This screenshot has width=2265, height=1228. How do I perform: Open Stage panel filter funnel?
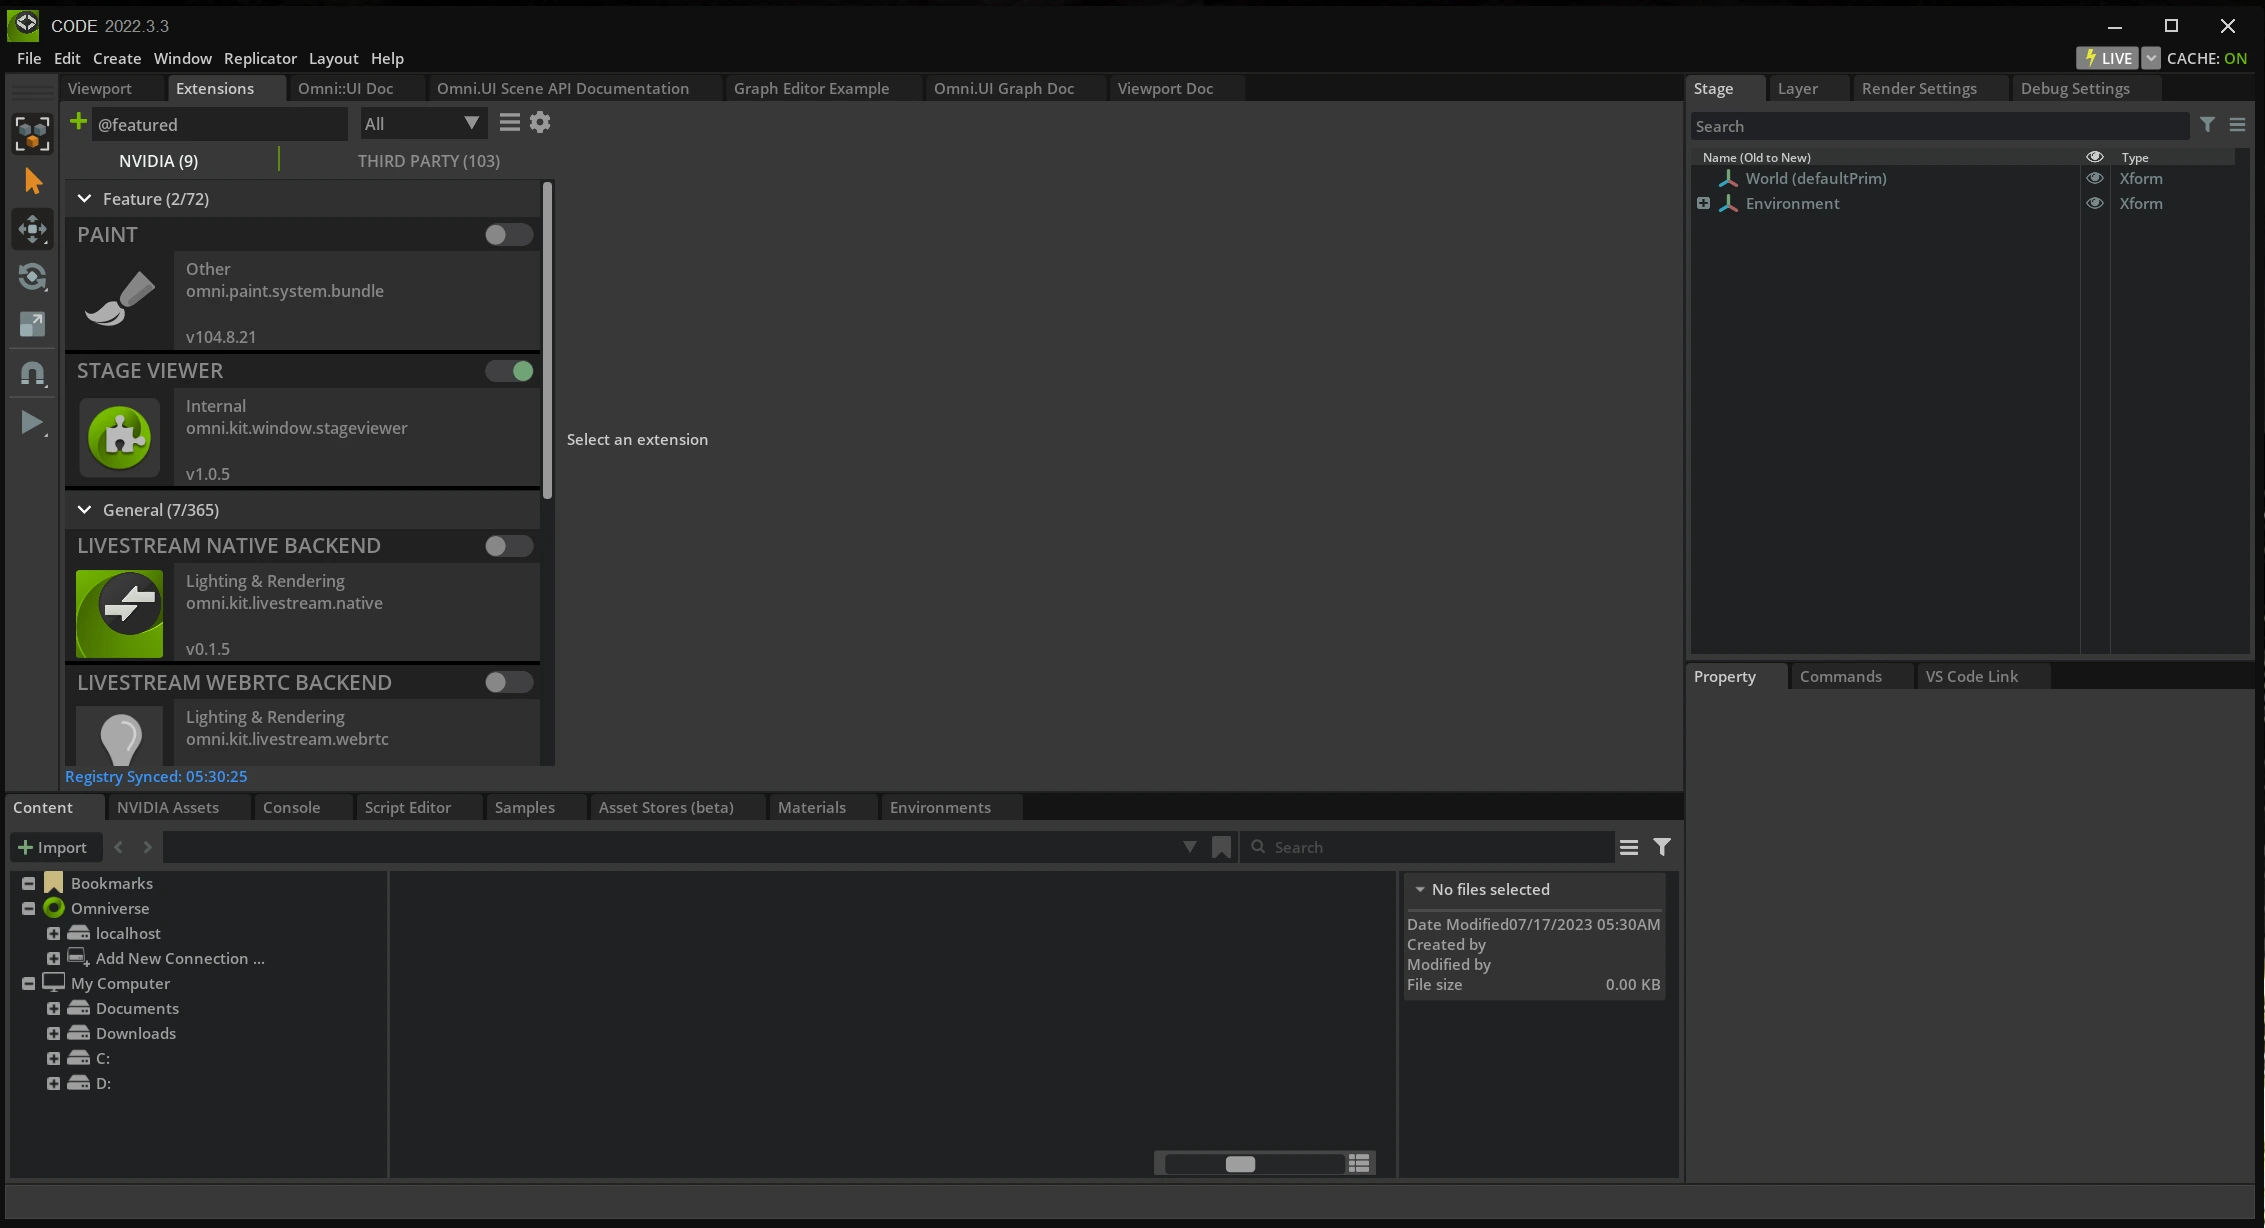2206,125
